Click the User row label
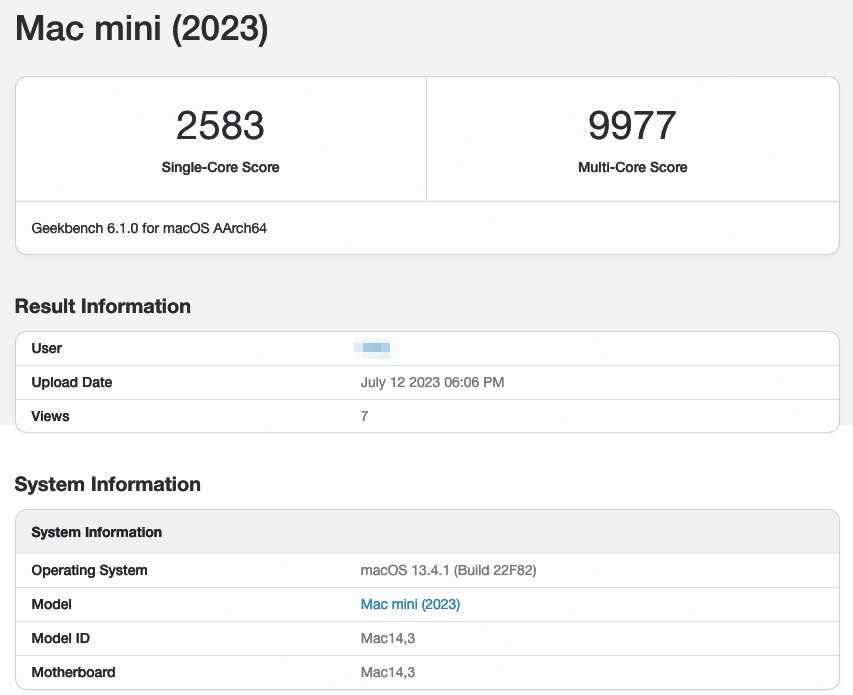This screenshot has height=695, width=853. pos(47,348)
